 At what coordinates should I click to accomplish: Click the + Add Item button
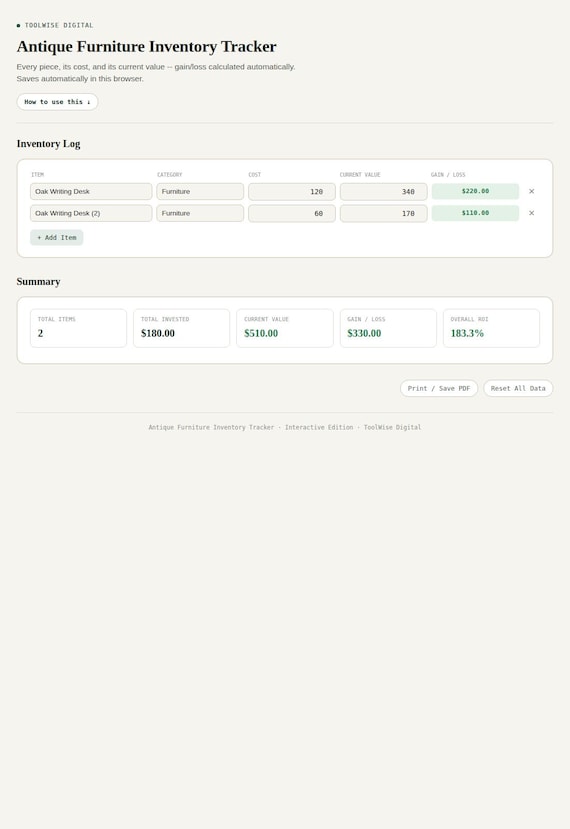tap(57, 237)
